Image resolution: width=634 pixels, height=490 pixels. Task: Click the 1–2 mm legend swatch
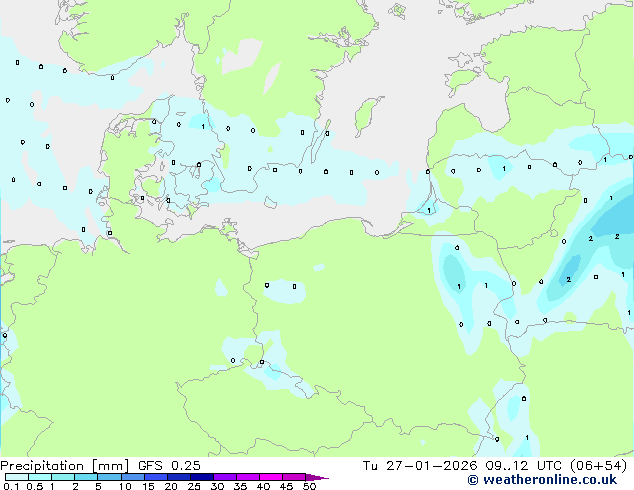click(x=63, y=477)
